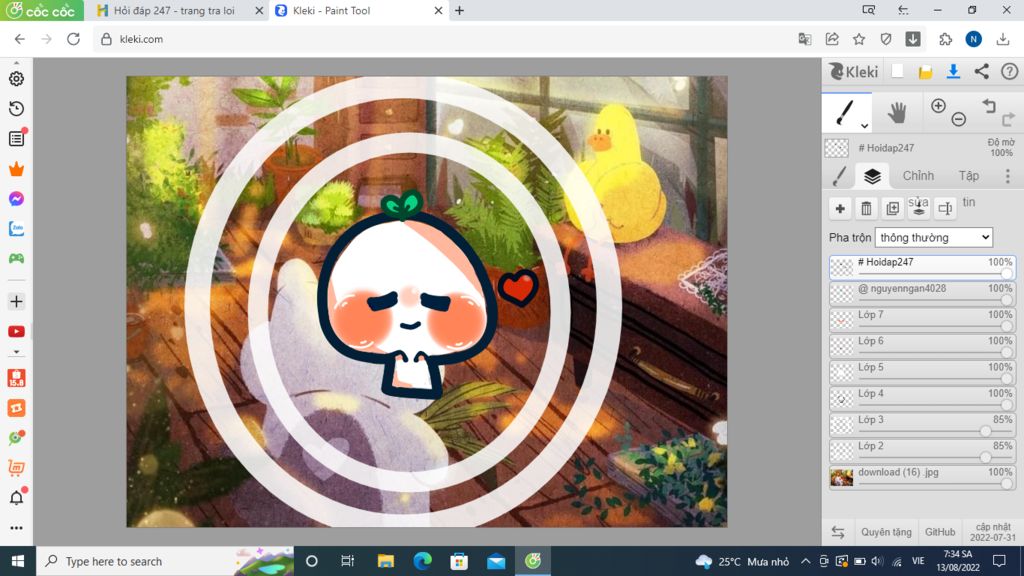Screen dimensions: 1024x576
Task: Switch to the layers tab
Action: [x=872, y=176]
